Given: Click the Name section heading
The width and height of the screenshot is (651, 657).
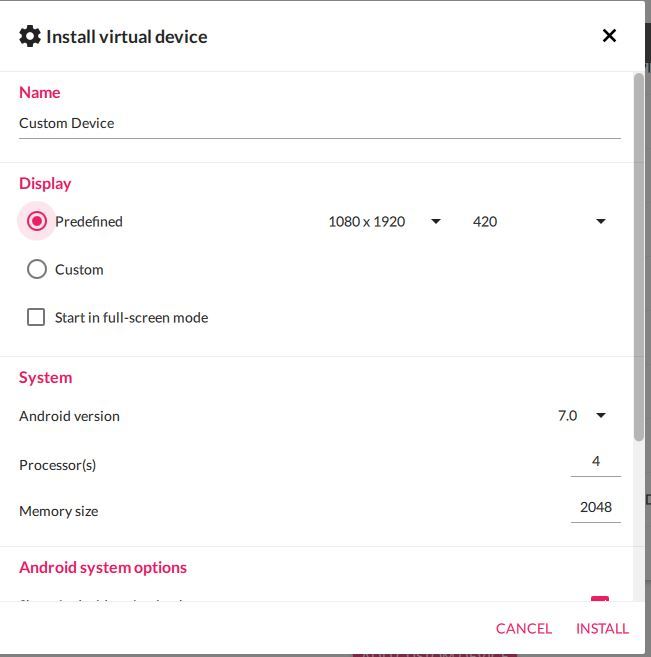Looking at the screenshot, I should coord(40,92).
